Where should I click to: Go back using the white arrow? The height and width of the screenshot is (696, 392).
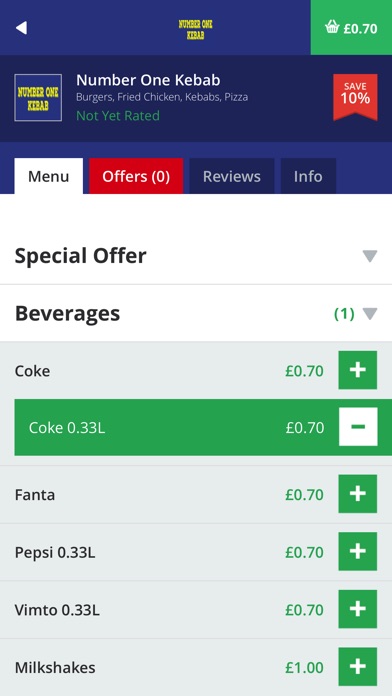pos(21,28)
